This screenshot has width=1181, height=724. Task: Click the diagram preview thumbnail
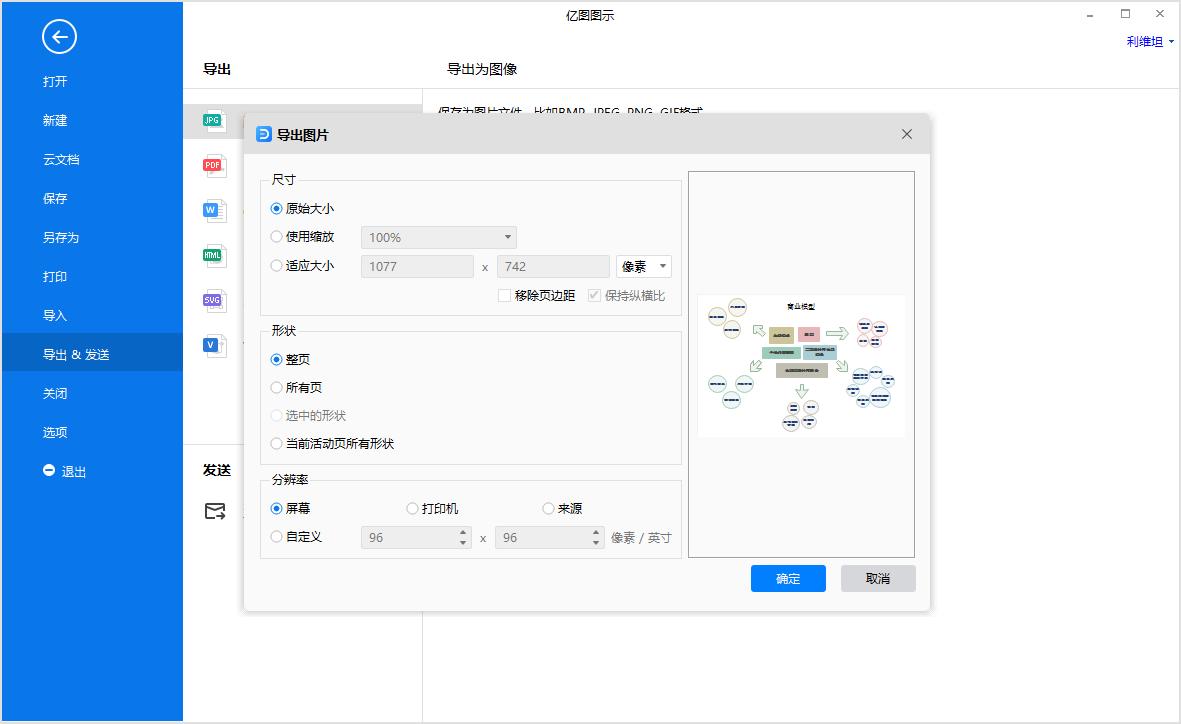pos(801,365)
